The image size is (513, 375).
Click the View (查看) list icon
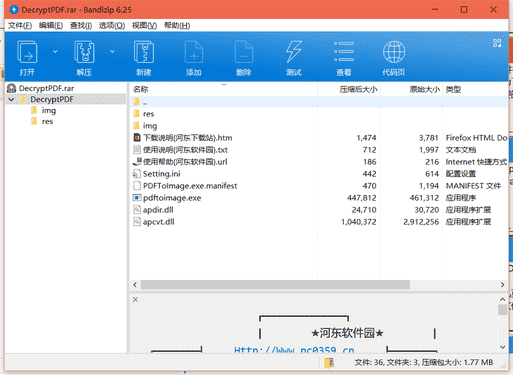[344, 52]
